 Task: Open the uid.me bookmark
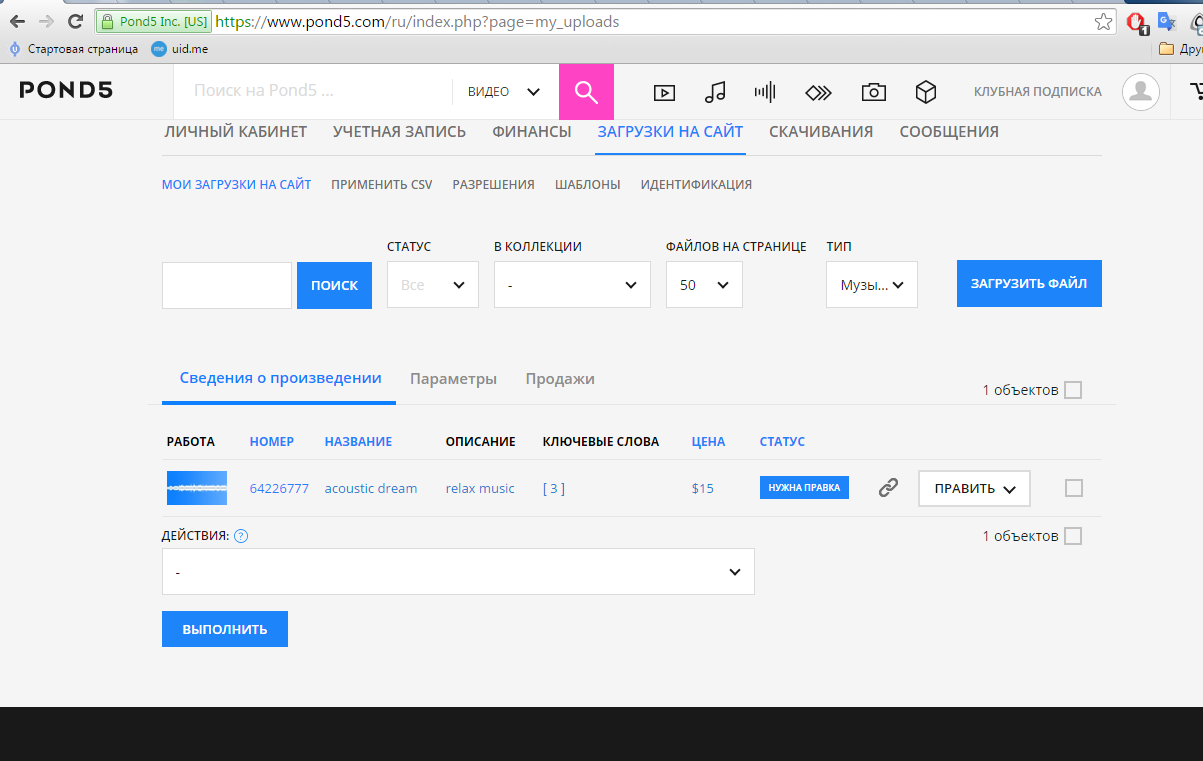180,48
